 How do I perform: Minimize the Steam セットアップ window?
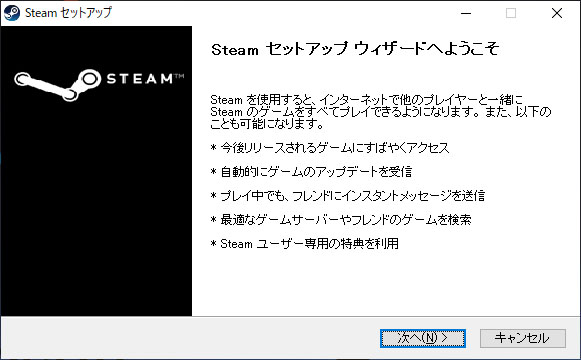[466, 13]
